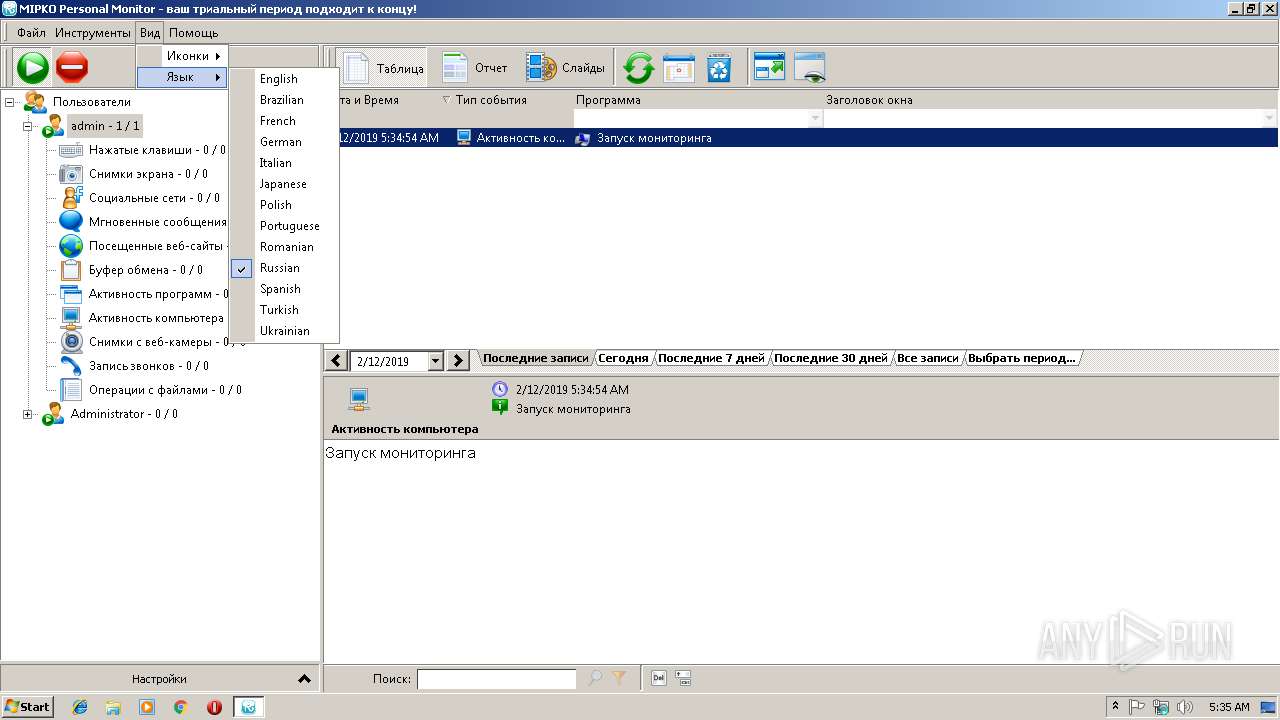Click the search magnifier icon
1280x720 pixels.
(595, 679)
